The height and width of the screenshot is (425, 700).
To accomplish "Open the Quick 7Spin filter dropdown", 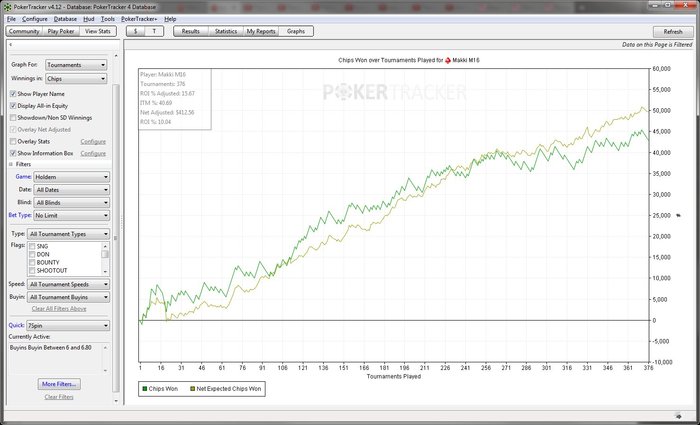I will coord(68,326).
